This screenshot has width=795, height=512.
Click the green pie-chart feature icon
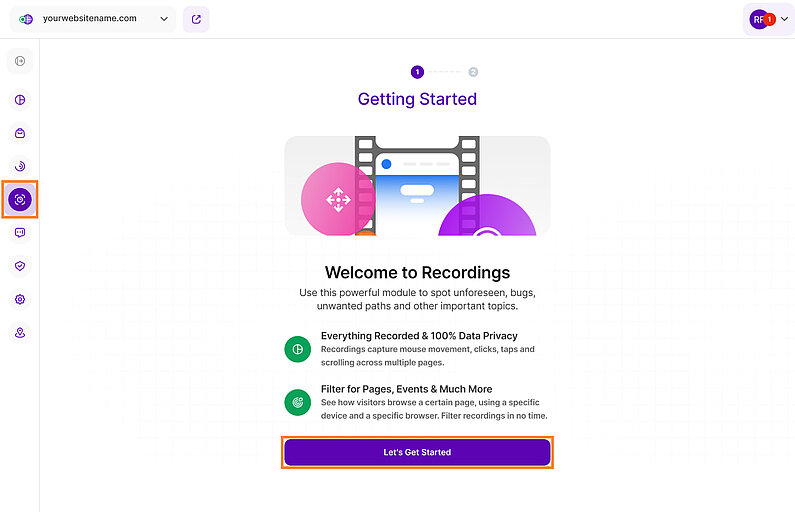point(298,349)
